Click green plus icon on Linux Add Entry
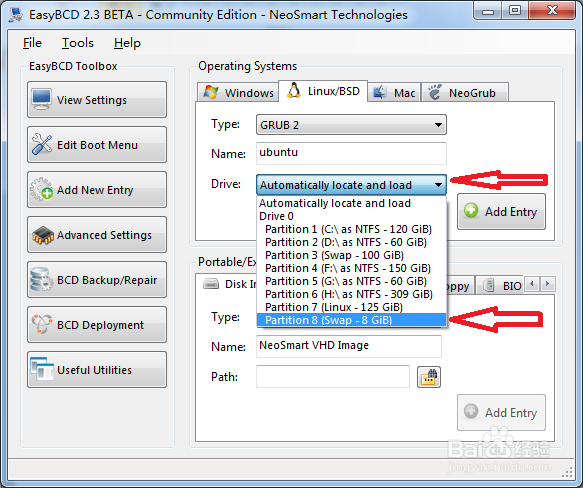 click(x=471, y=211)
